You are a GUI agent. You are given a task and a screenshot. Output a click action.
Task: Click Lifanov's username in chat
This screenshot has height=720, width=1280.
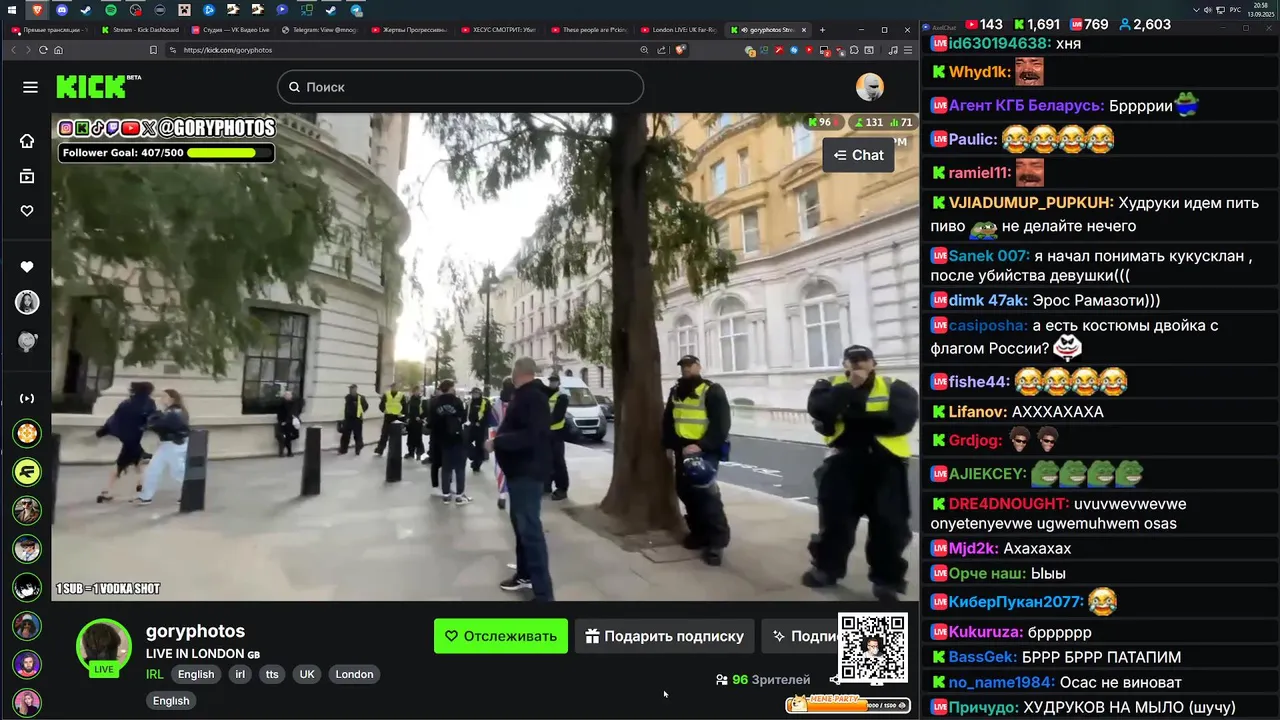click(x=977, y=412)
